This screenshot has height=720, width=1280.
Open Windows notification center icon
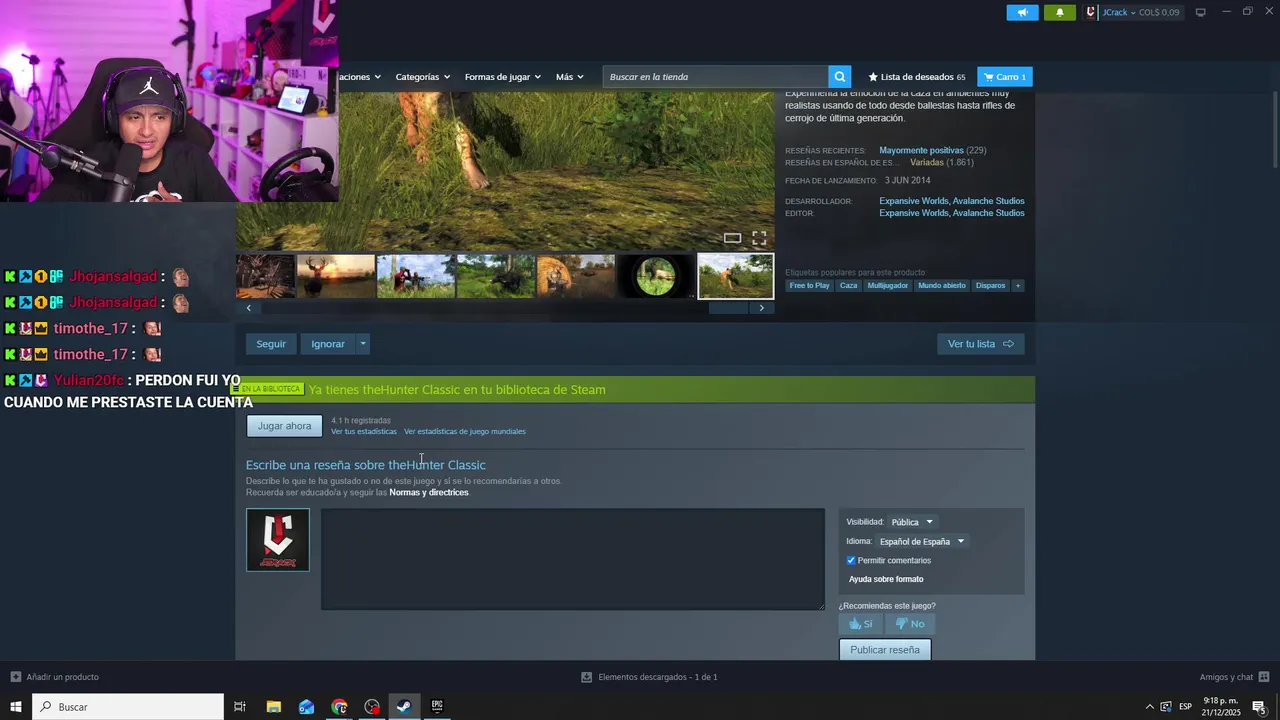[x=1259, y=707]
